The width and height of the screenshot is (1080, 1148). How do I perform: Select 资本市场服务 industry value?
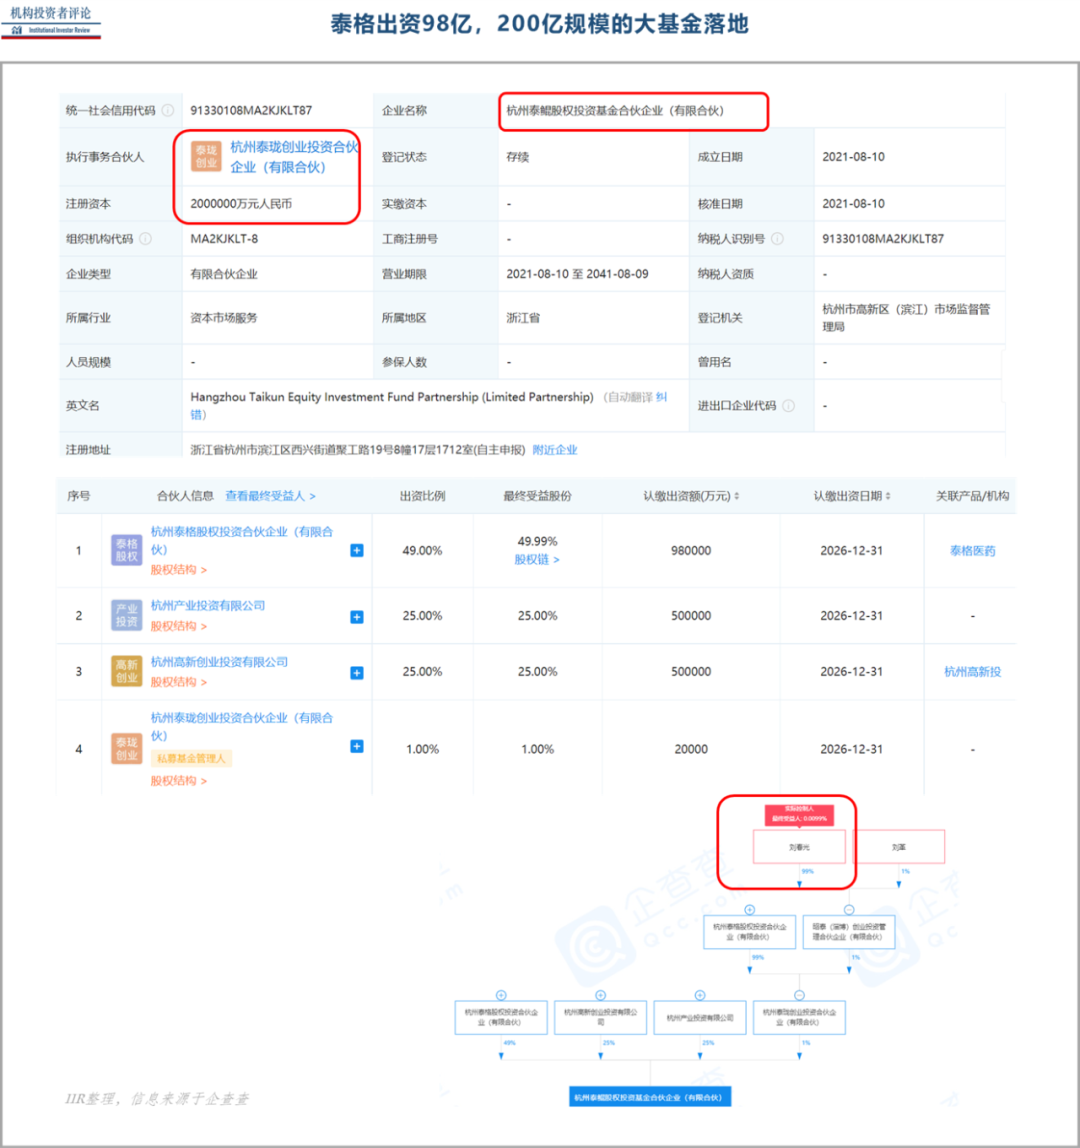point(224,318)
